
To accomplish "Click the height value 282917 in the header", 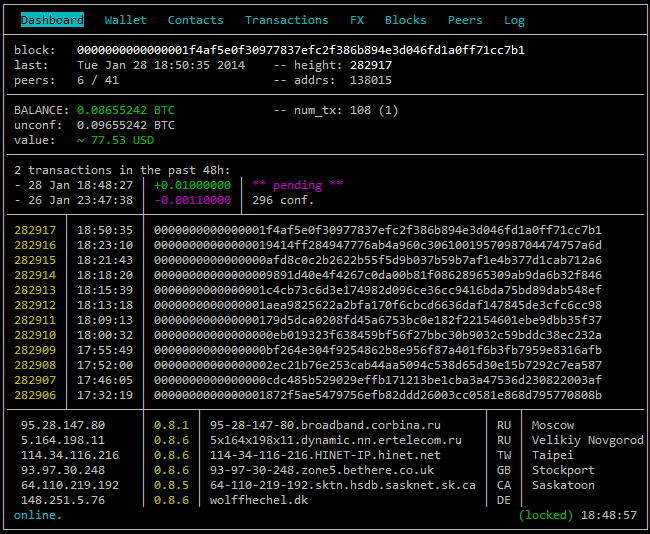I will click(371, 65).
